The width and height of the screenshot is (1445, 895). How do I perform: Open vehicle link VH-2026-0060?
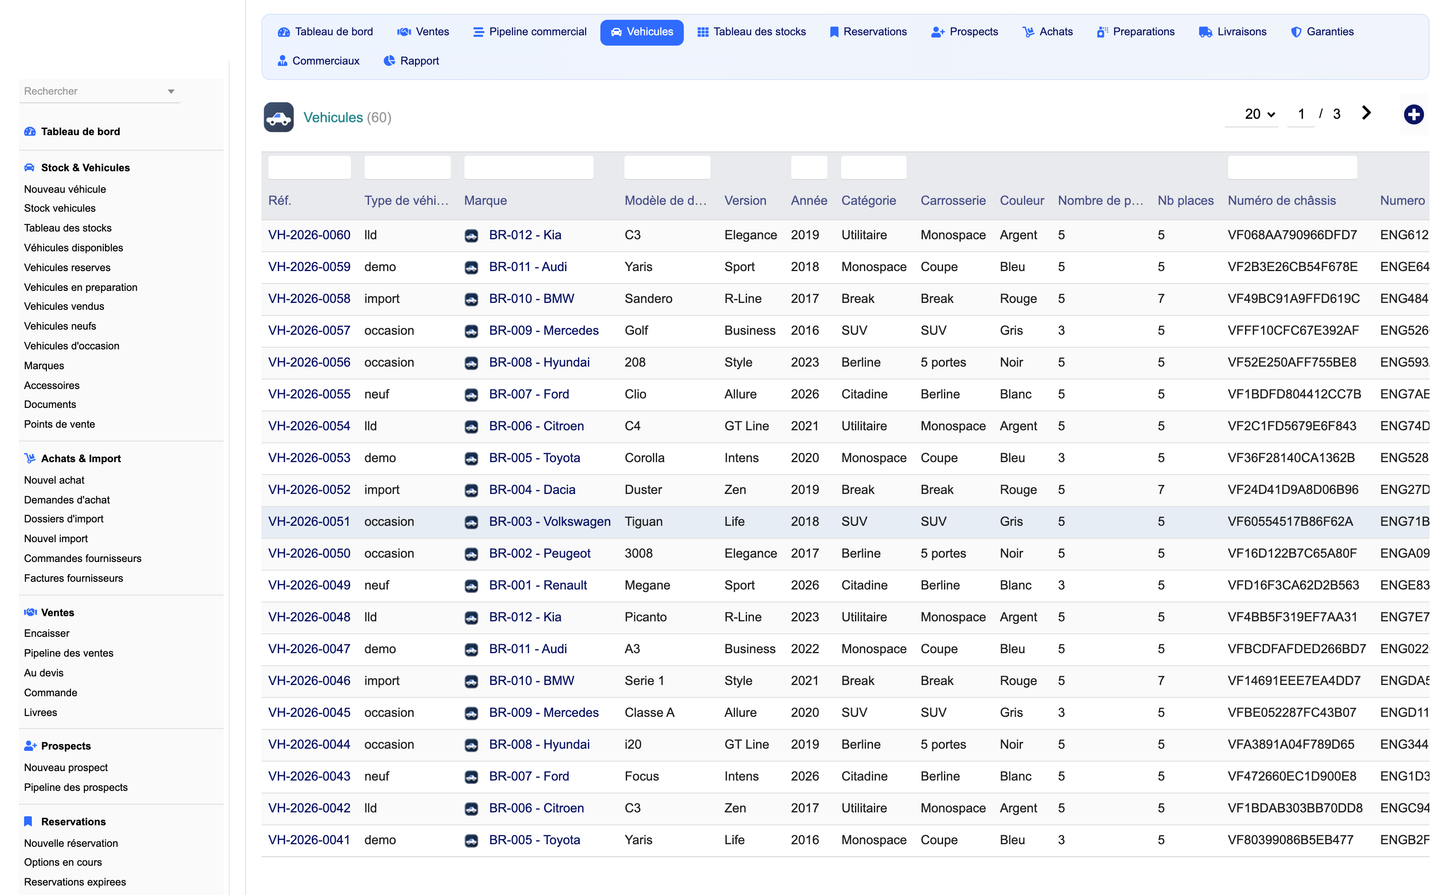(x=309, y=235)
